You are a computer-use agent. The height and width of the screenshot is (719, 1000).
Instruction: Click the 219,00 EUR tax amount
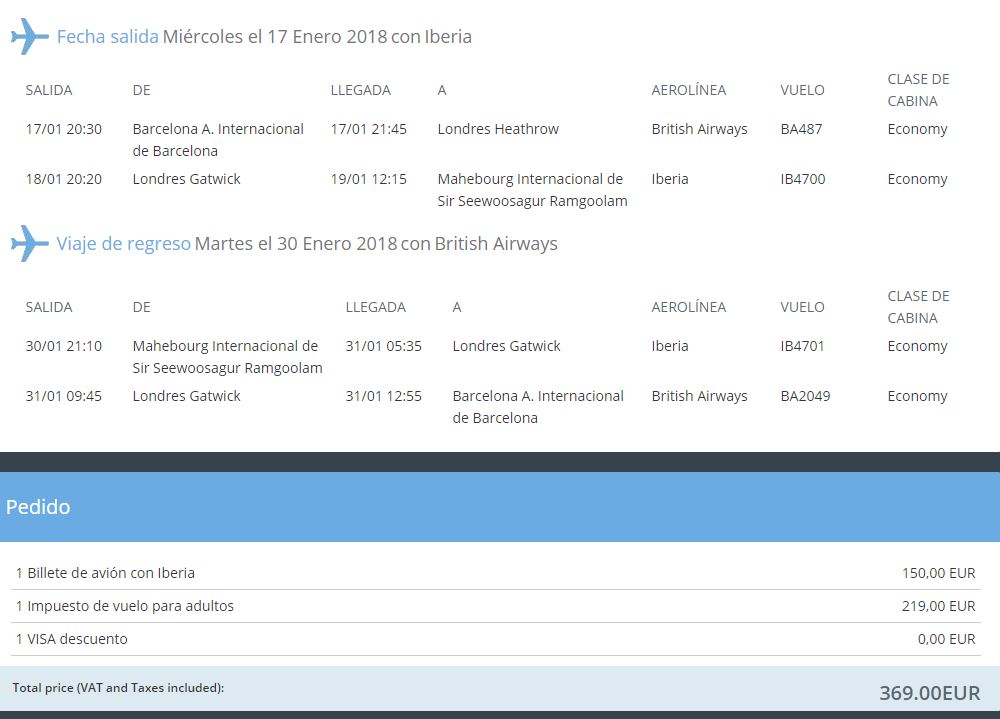pyautogui.click(x=938, y=606)
